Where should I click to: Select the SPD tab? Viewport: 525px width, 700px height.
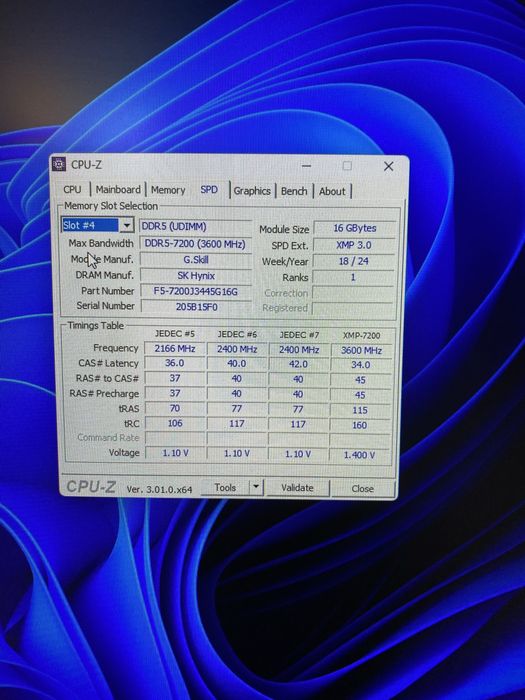coord(209,189)
